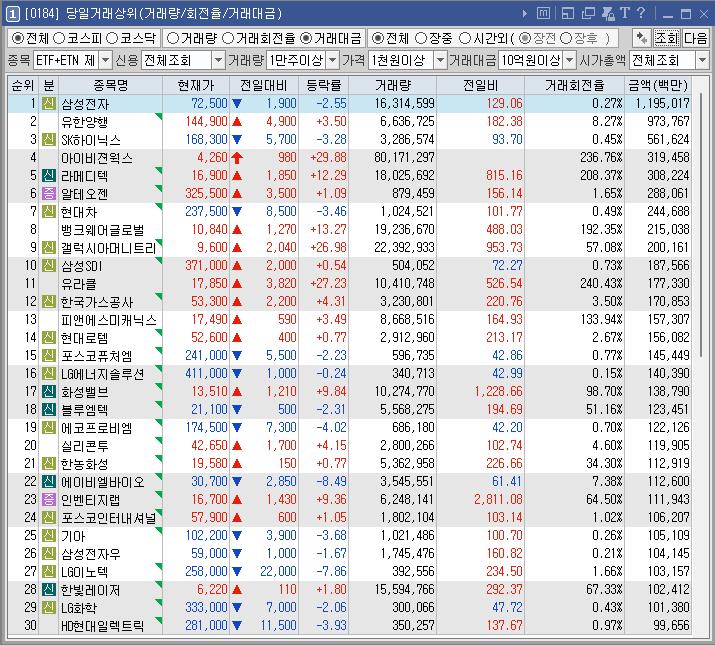Viewport: 715px width, 645px height.
Task: Sort by the 등락률 column header
Action: click(323, 85)
